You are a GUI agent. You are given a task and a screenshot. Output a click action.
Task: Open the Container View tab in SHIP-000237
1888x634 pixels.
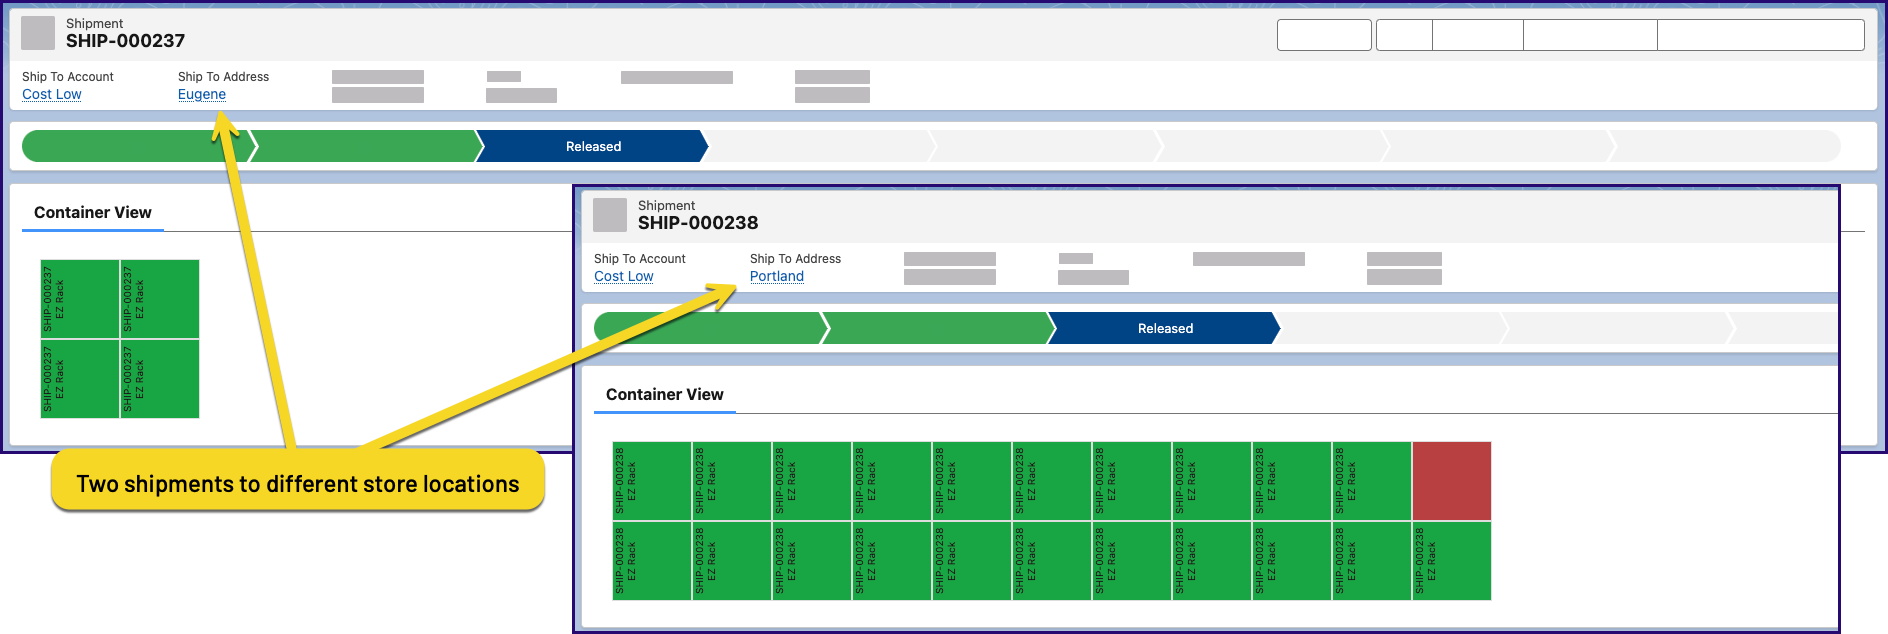(93, 212)
